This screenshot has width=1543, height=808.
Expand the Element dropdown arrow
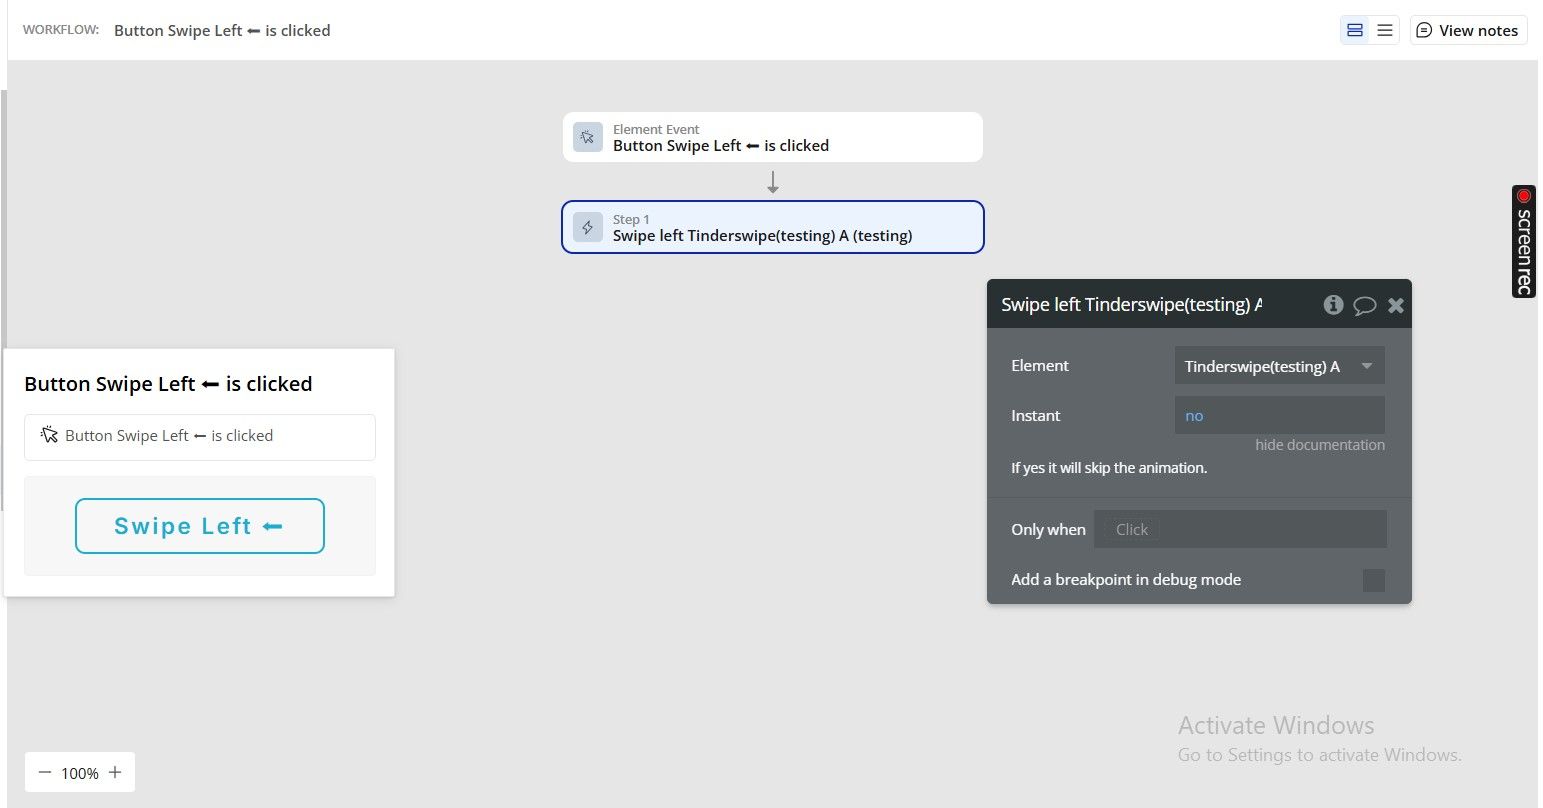click(x=1366, y=366)
